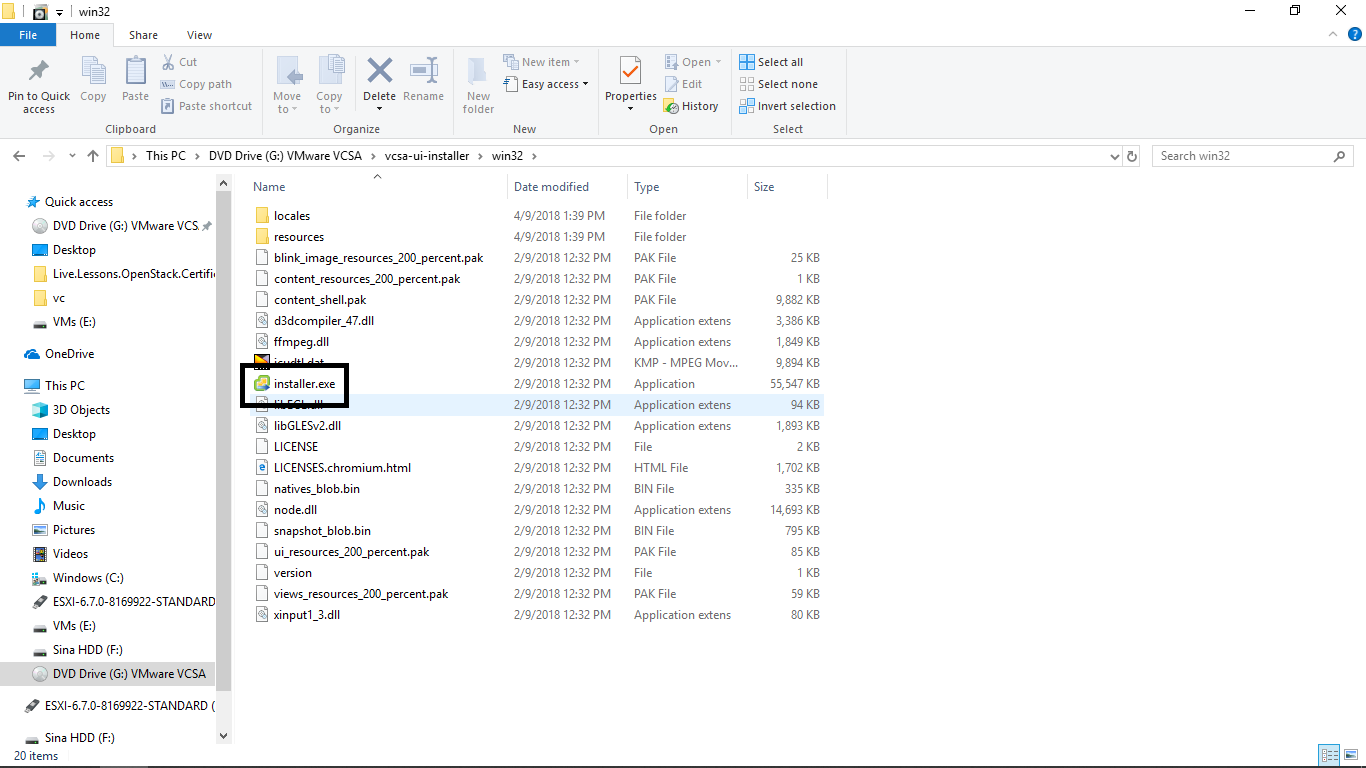1366x768 pixels.
Task: Open the View ribbon tab
Action: pos(199,35)
